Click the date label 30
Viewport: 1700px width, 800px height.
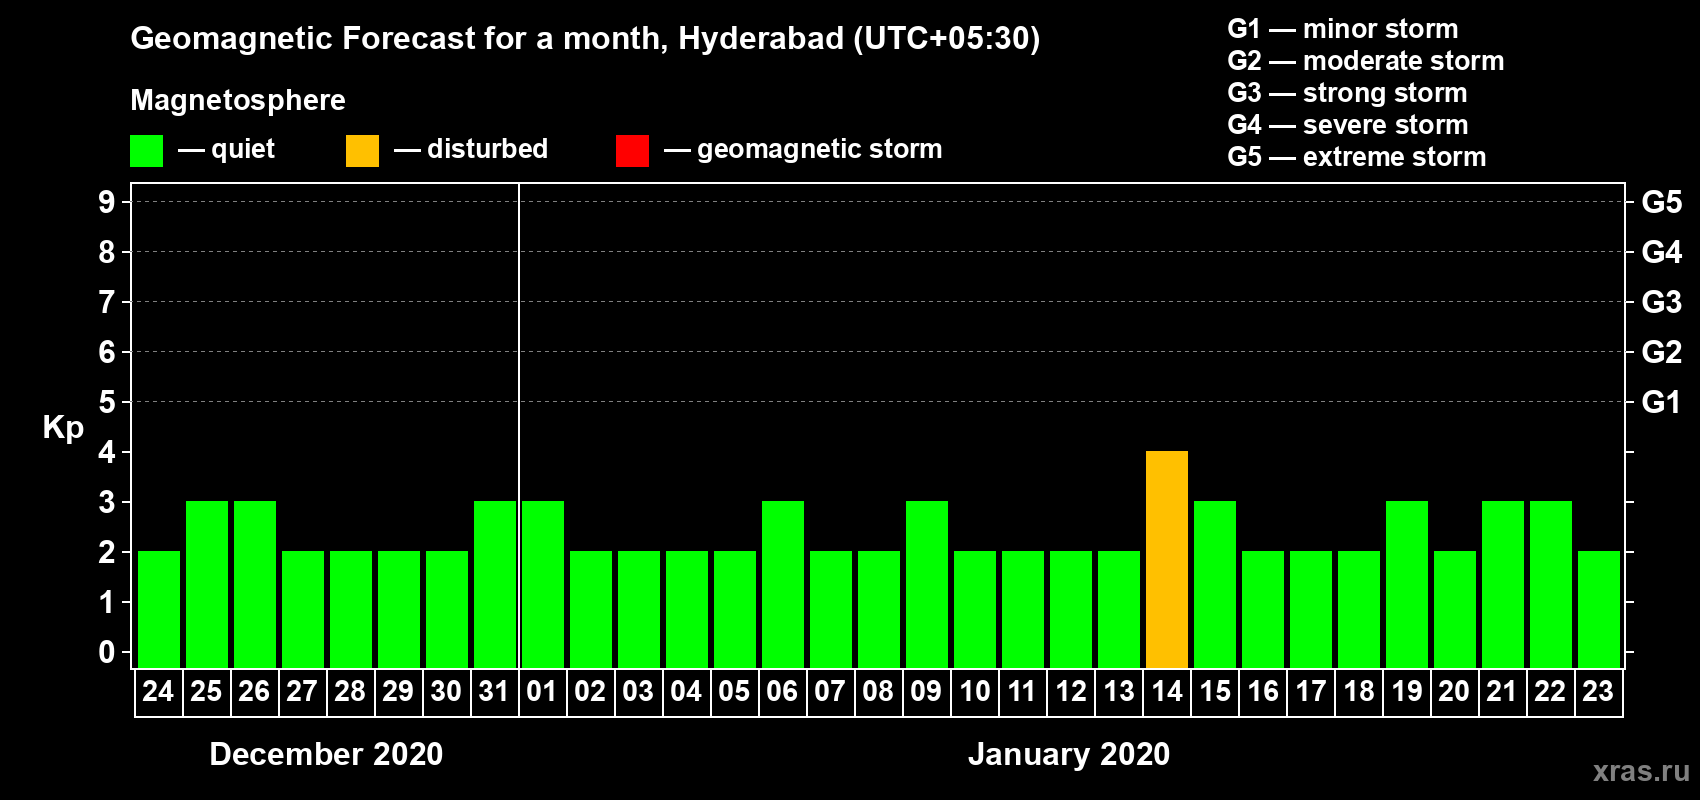pyautogui.click(x=446, y=691)
